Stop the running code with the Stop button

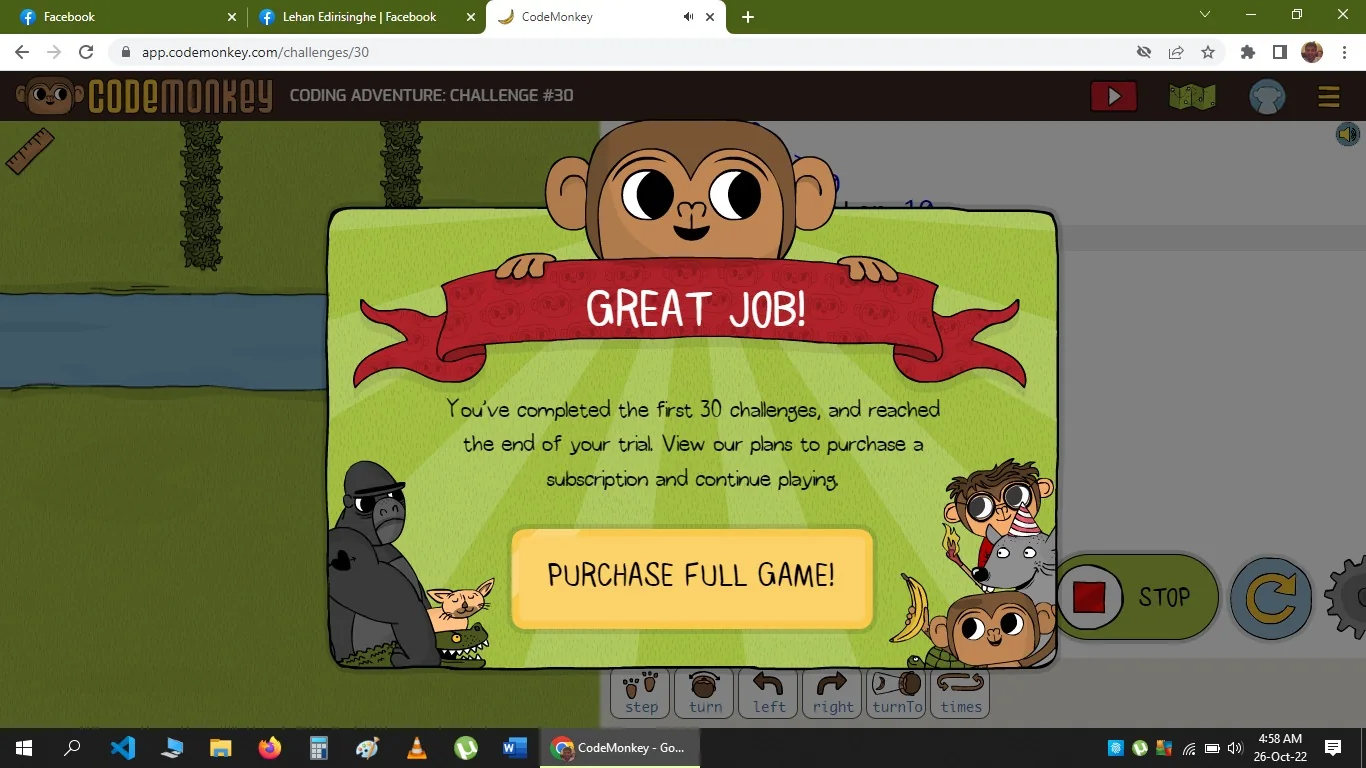1137,597
